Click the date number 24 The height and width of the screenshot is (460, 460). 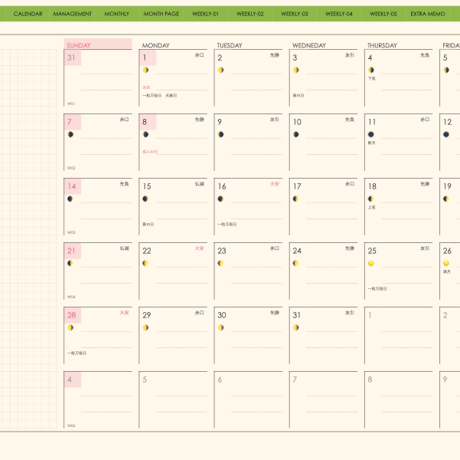pyautogui.click(x=297, y=251)
